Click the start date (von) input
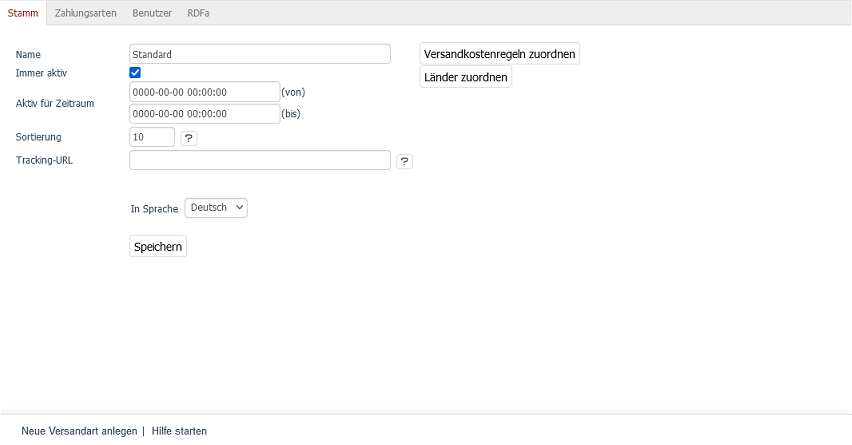Viewport: 852px width, 445px height. pyautogui.click(x=204, y=91)
